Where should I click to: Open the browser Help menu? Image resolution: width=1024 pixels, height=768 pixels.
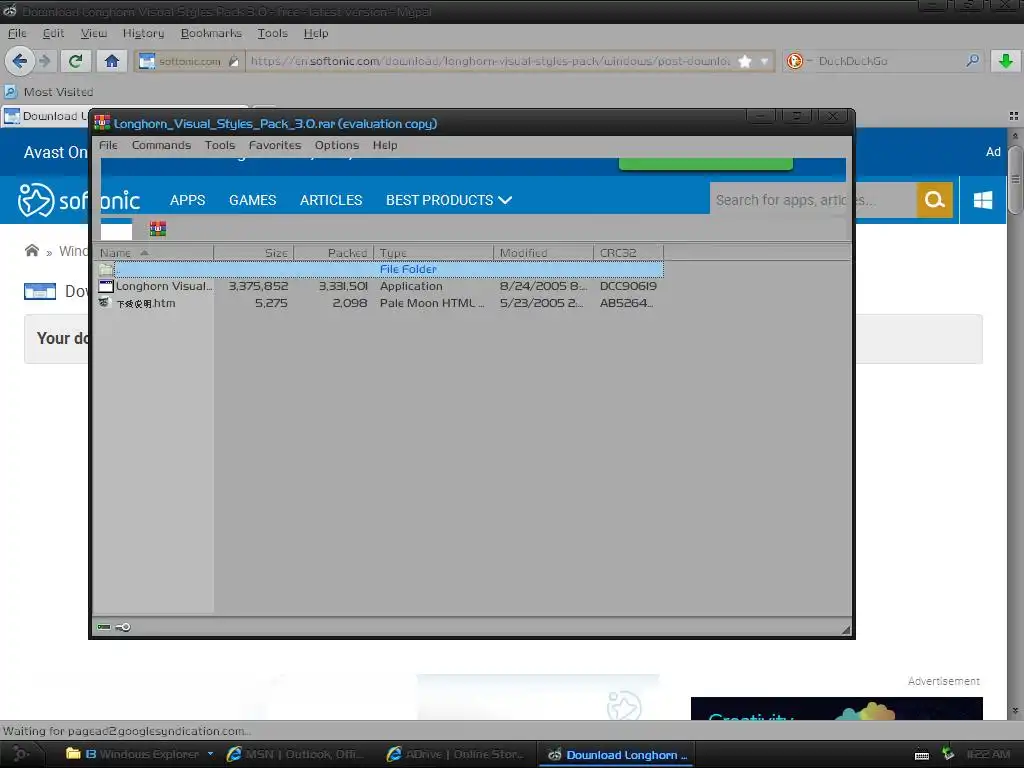click(x=315, y=33)
